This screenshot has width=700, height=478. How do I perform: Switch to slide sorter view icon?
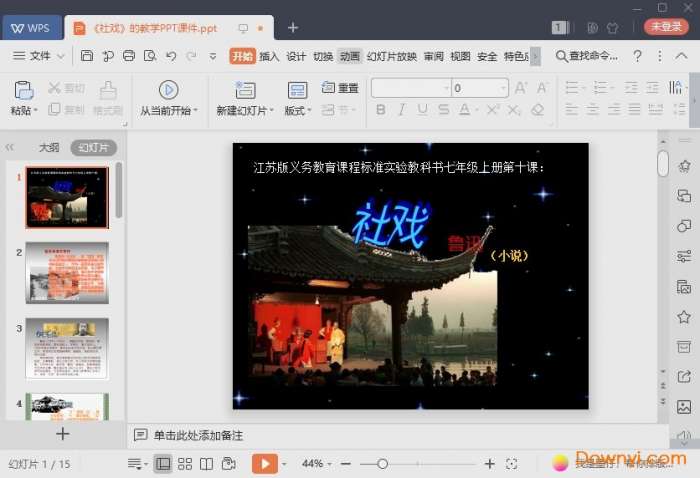pos(185,464)
